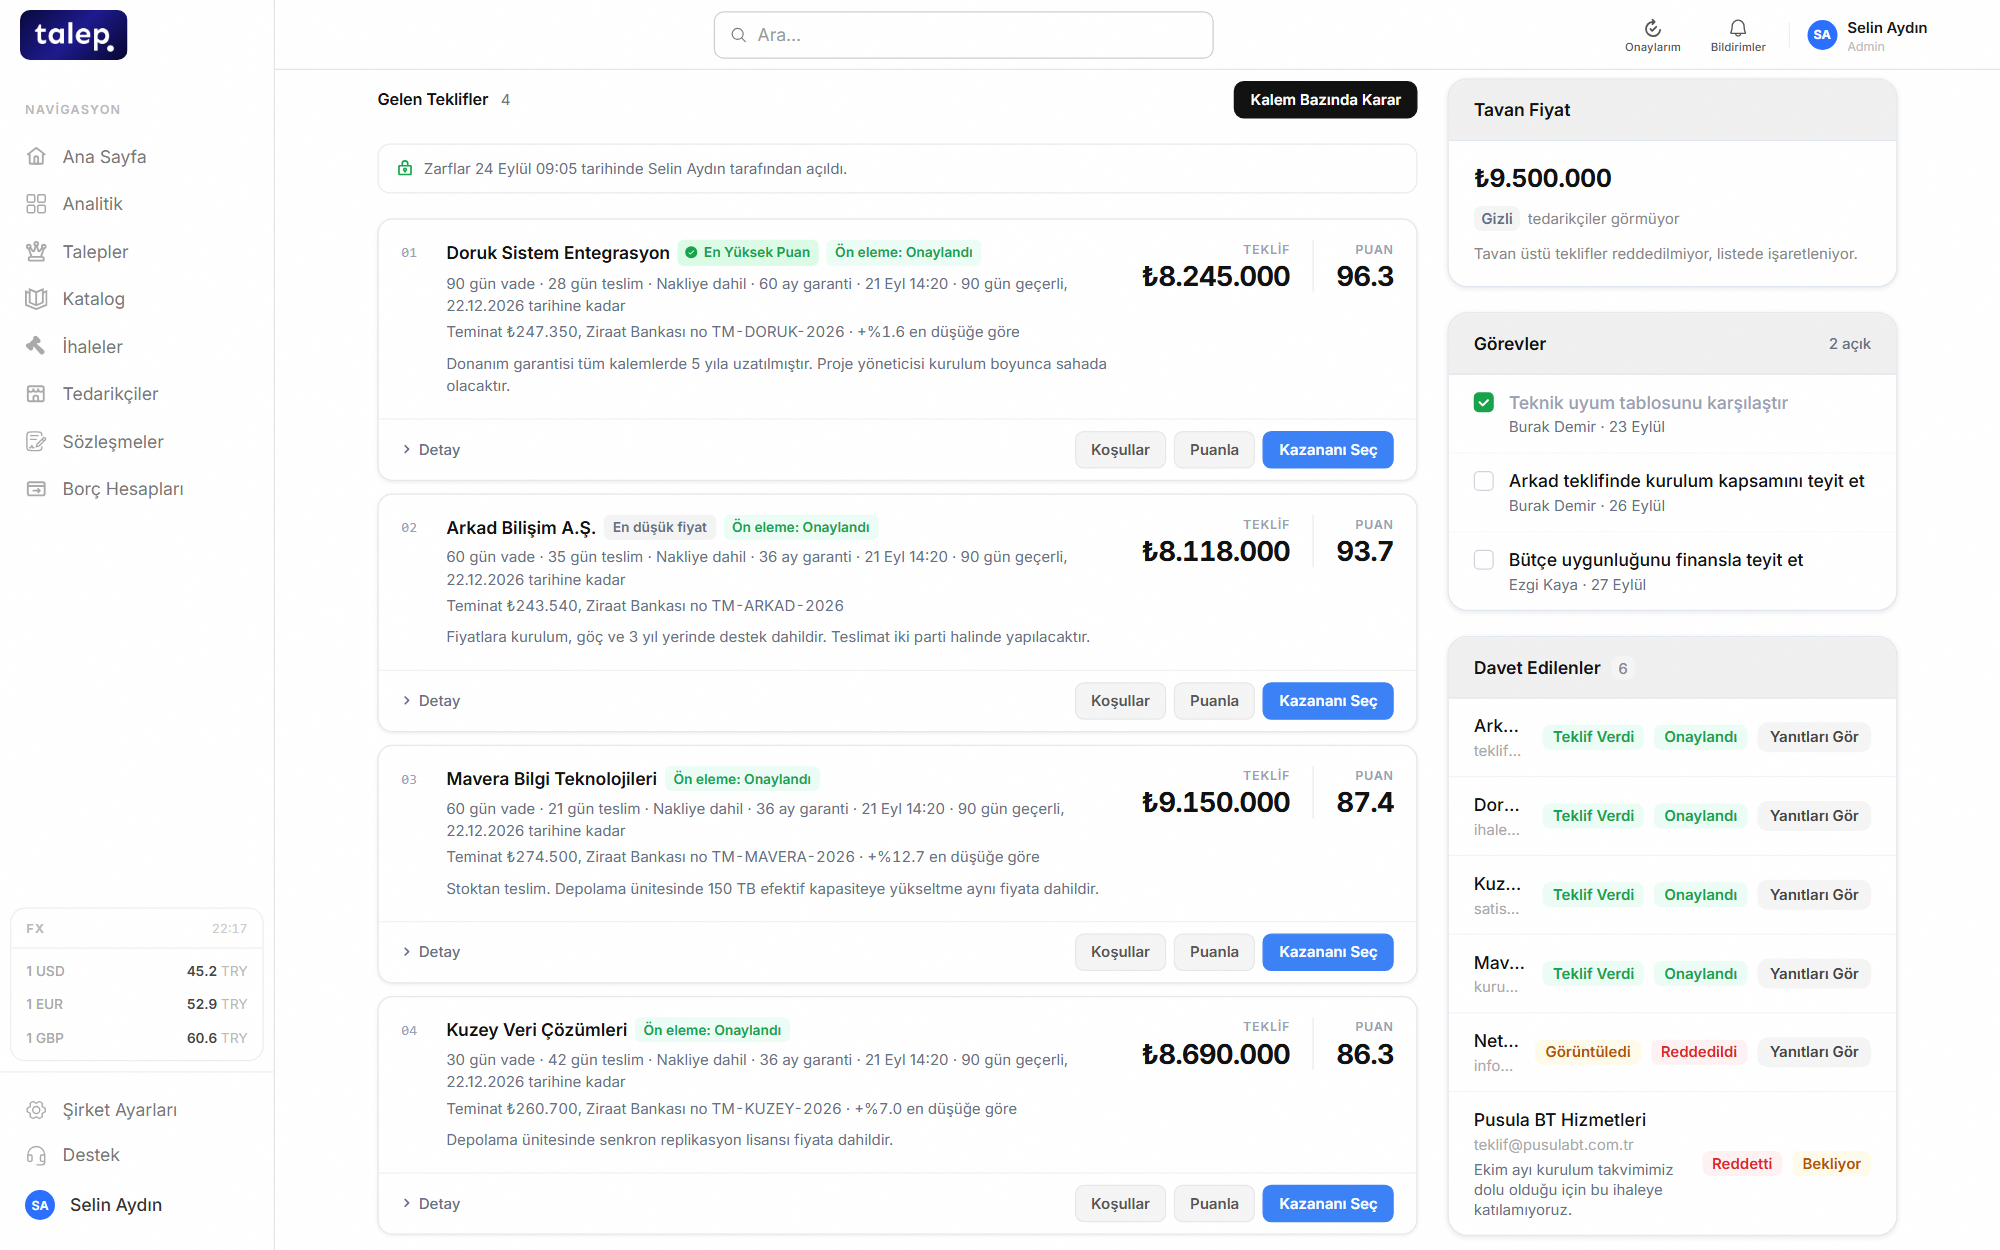
Task: Click the talep logo
Action: [73, 35]
